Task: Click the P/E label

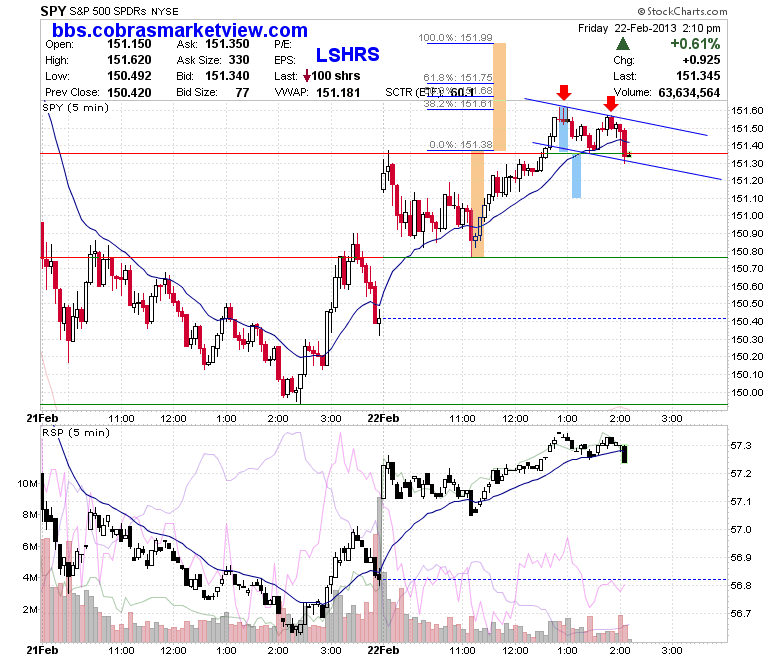Action: coord(283,44)
